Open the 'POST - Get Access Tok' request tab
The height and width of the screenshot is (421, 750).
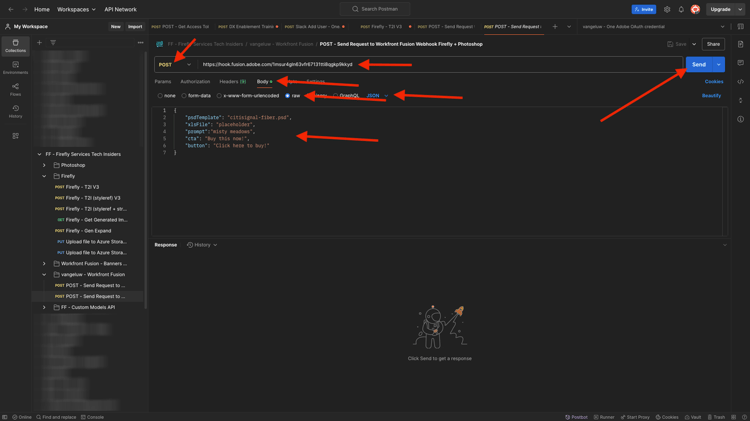pos(180,27)
